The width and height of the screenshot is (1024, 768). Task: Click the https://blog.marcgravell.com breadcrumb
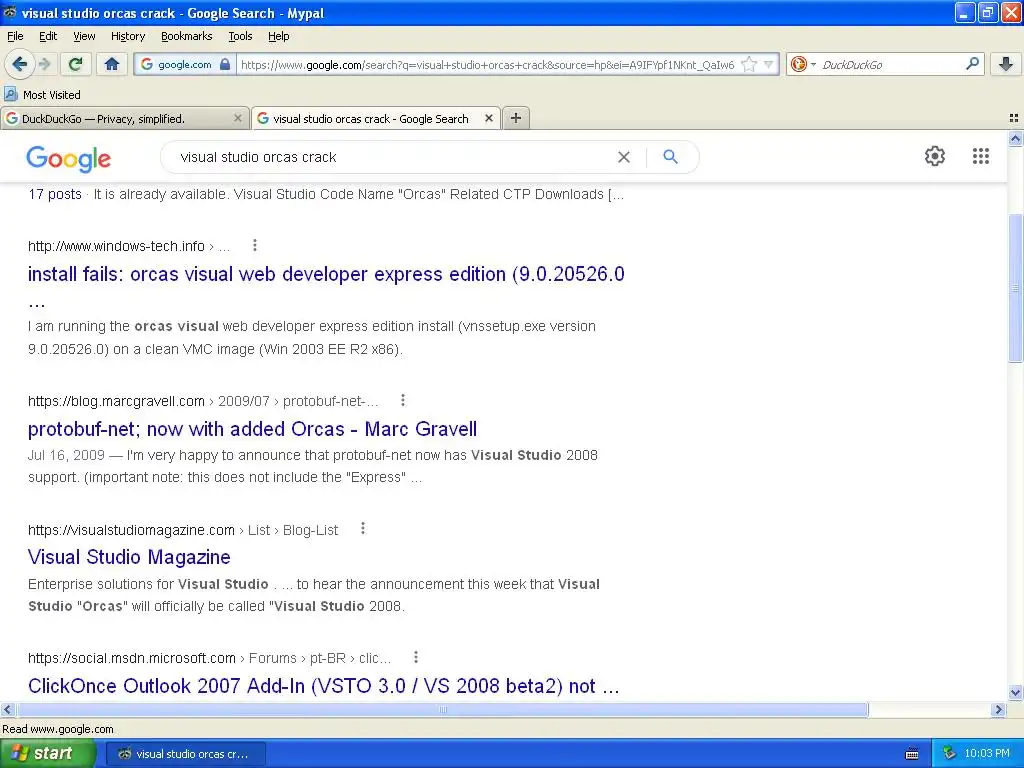point(116,401)
